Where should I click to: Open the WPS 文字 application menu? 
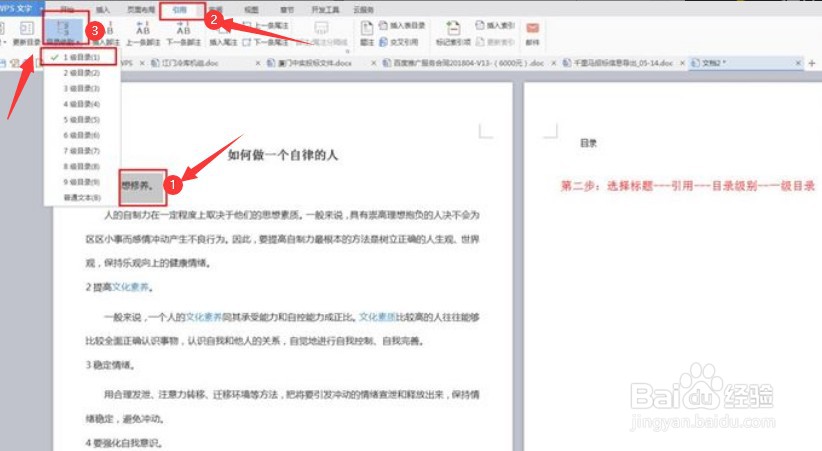[21, 9]
